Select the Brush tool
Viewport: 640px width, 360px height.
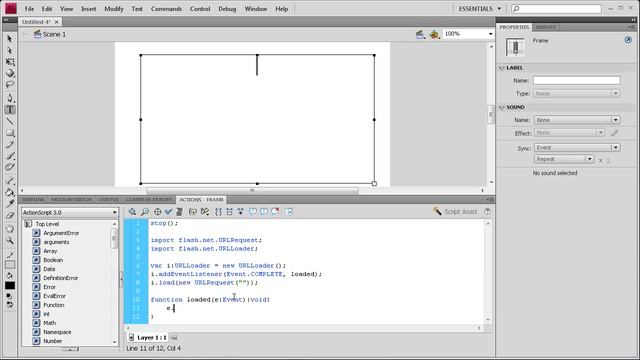(x=10, y=156)
